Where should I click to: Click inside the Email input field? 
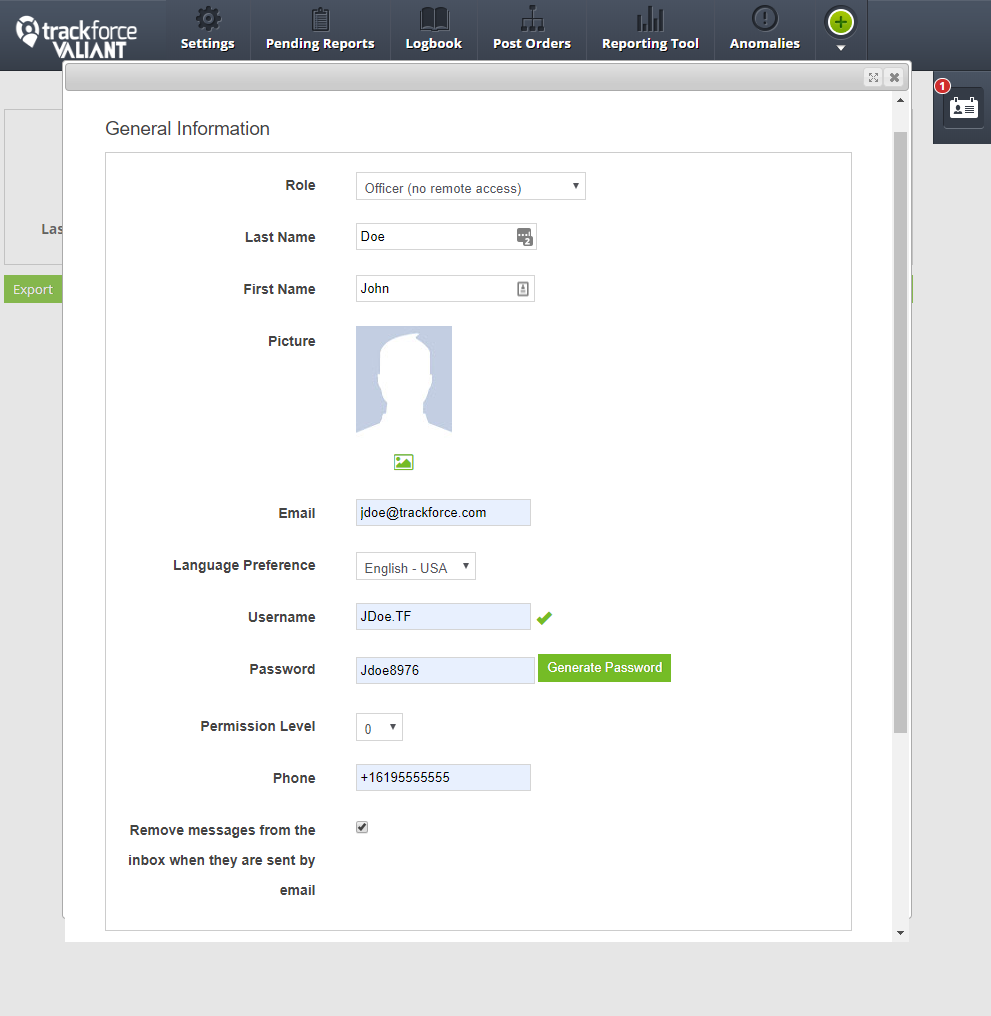pos(443,512)
